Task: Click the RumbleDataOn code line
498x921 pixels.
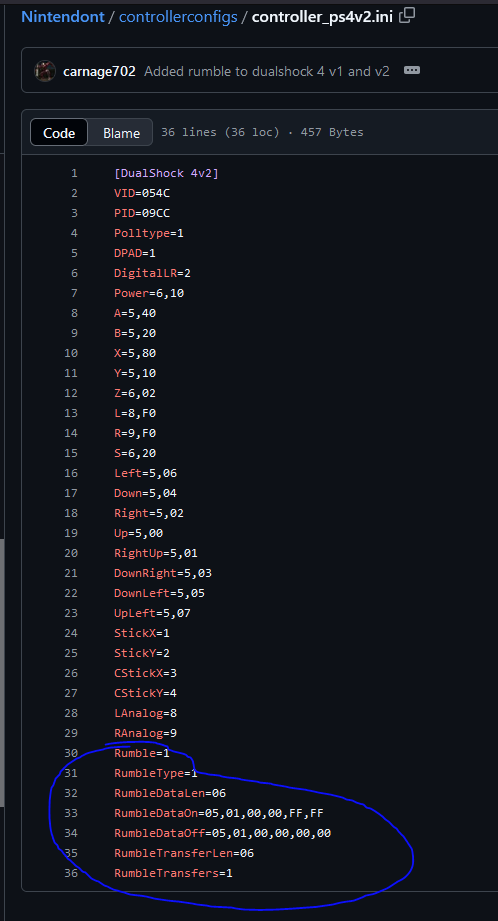Action: pyautogui.click(x=219, y=813)
